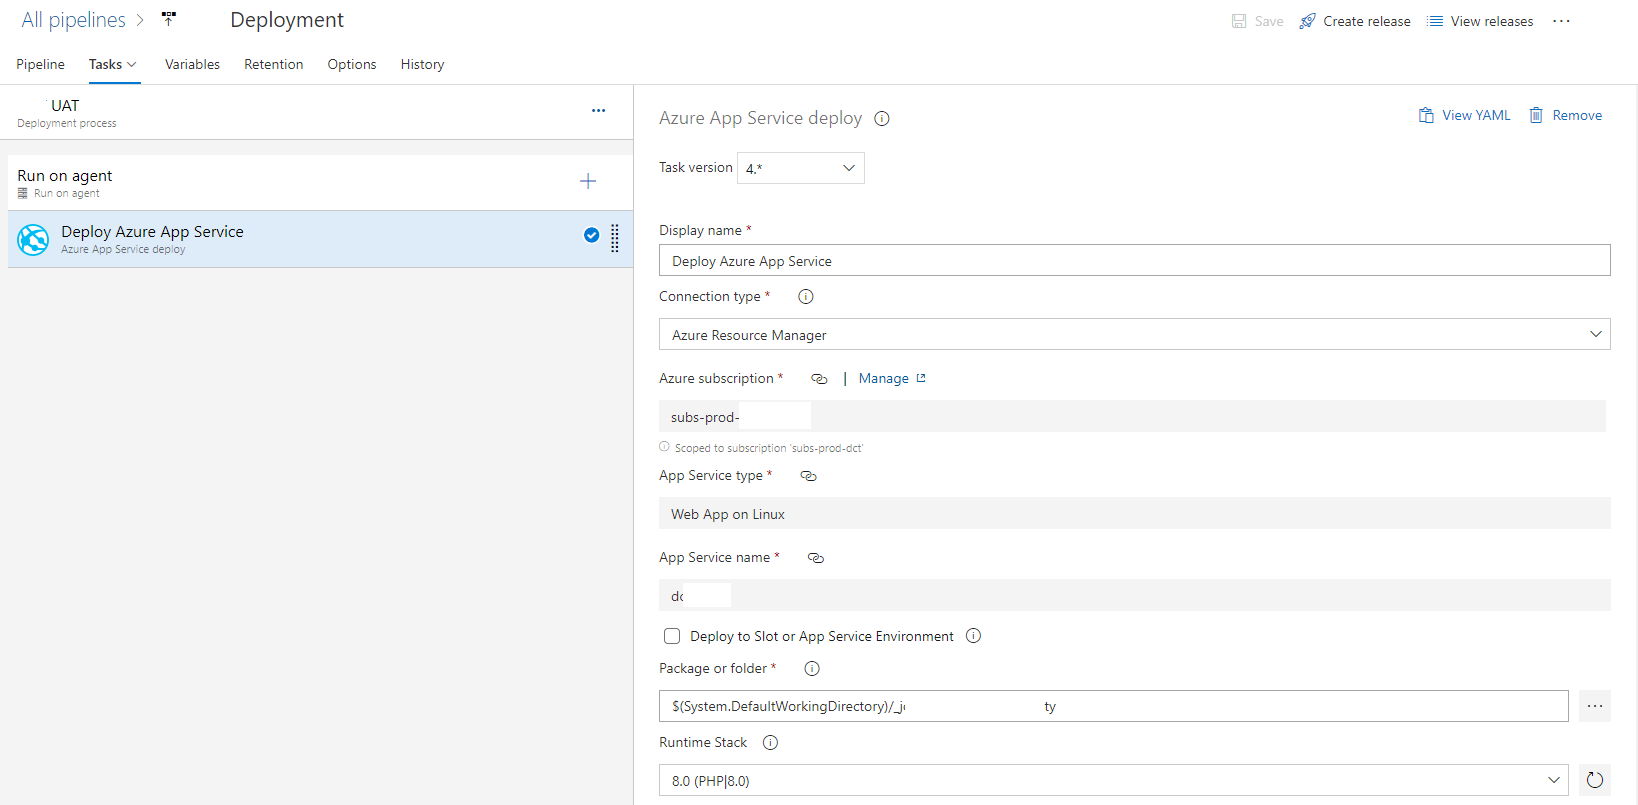Enable Deploy to Slot or App Service Environment
The width and height of the screenshot is (1638, 805).
672,636
